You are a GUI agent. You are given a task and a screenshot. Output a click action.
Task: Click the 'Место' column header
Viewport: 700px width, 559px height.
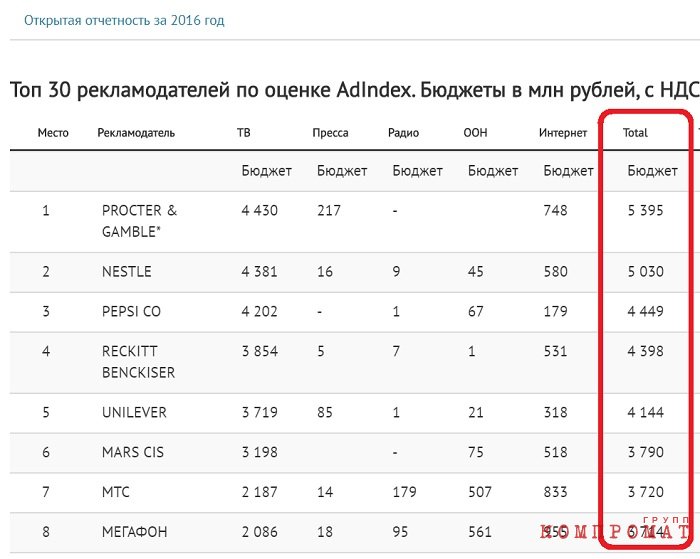pyautogui.click(x=53, y=133)
